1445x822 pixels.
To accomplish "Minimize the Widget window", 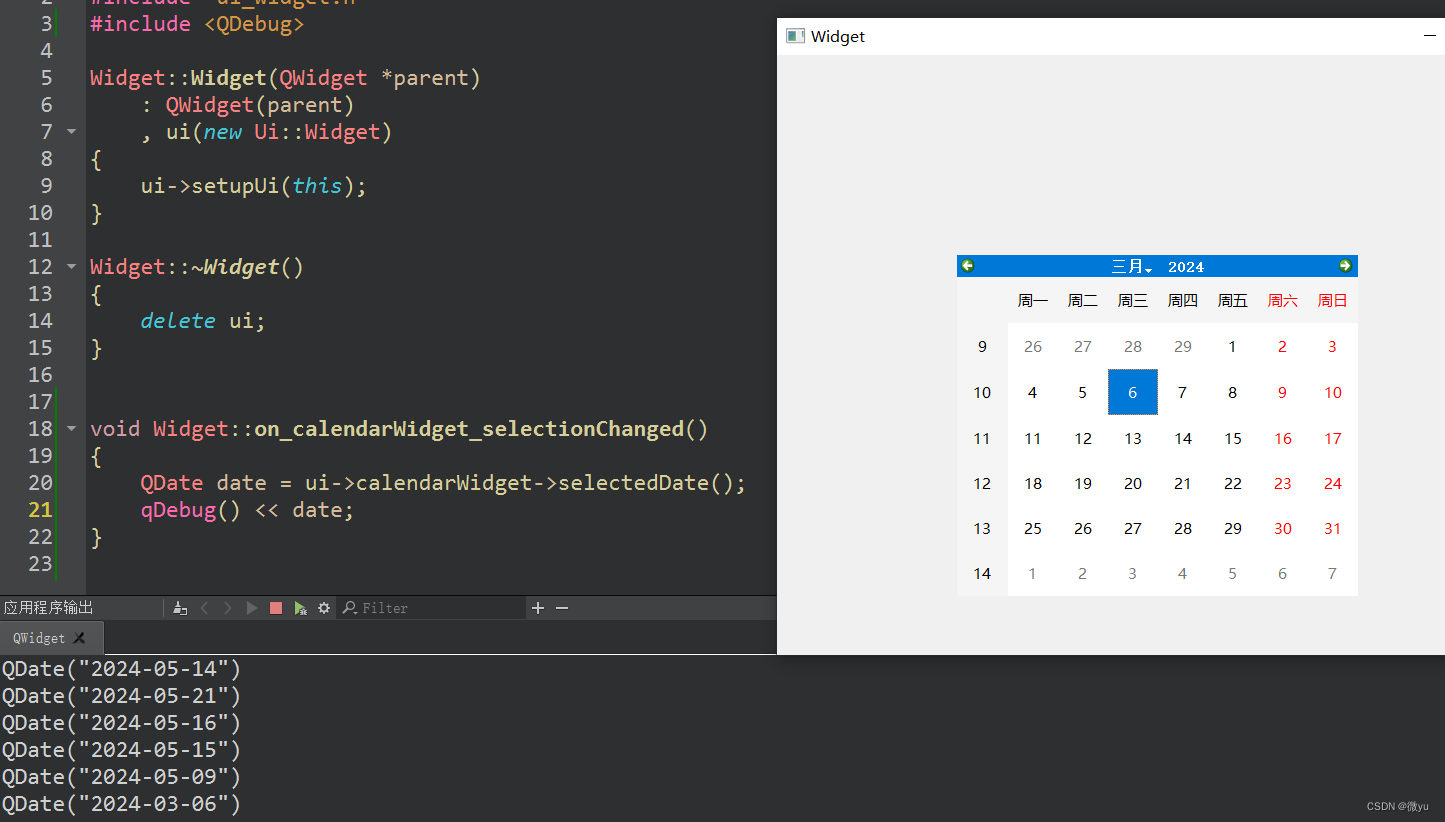I will point(1430,36).
